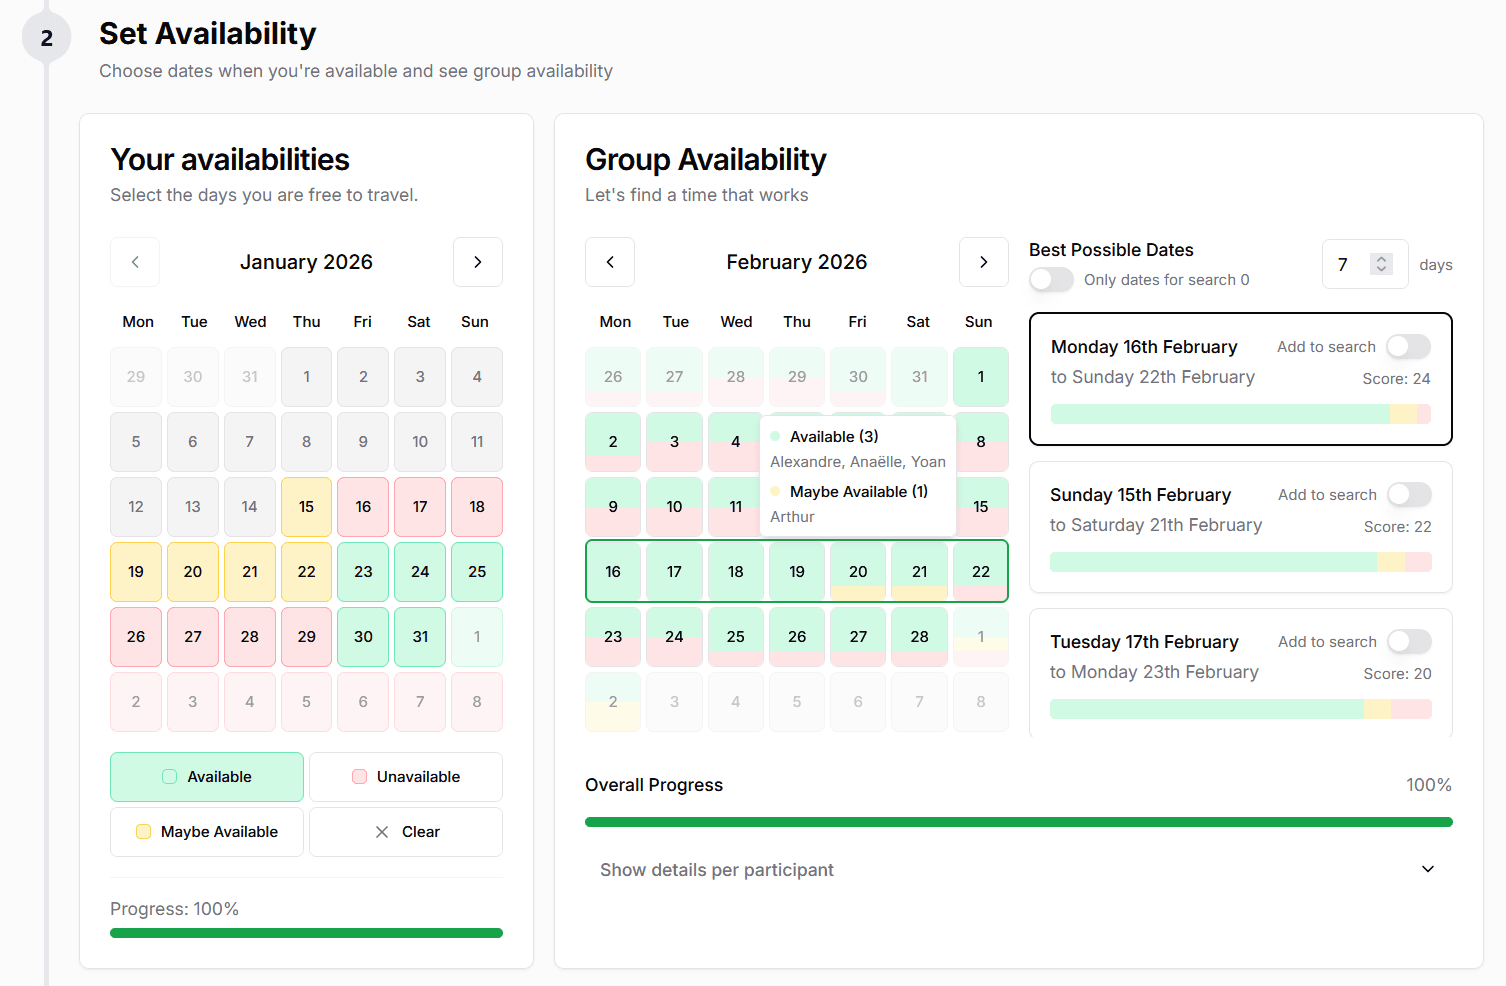Select the Maybe Available marking mode

[206, 831]
